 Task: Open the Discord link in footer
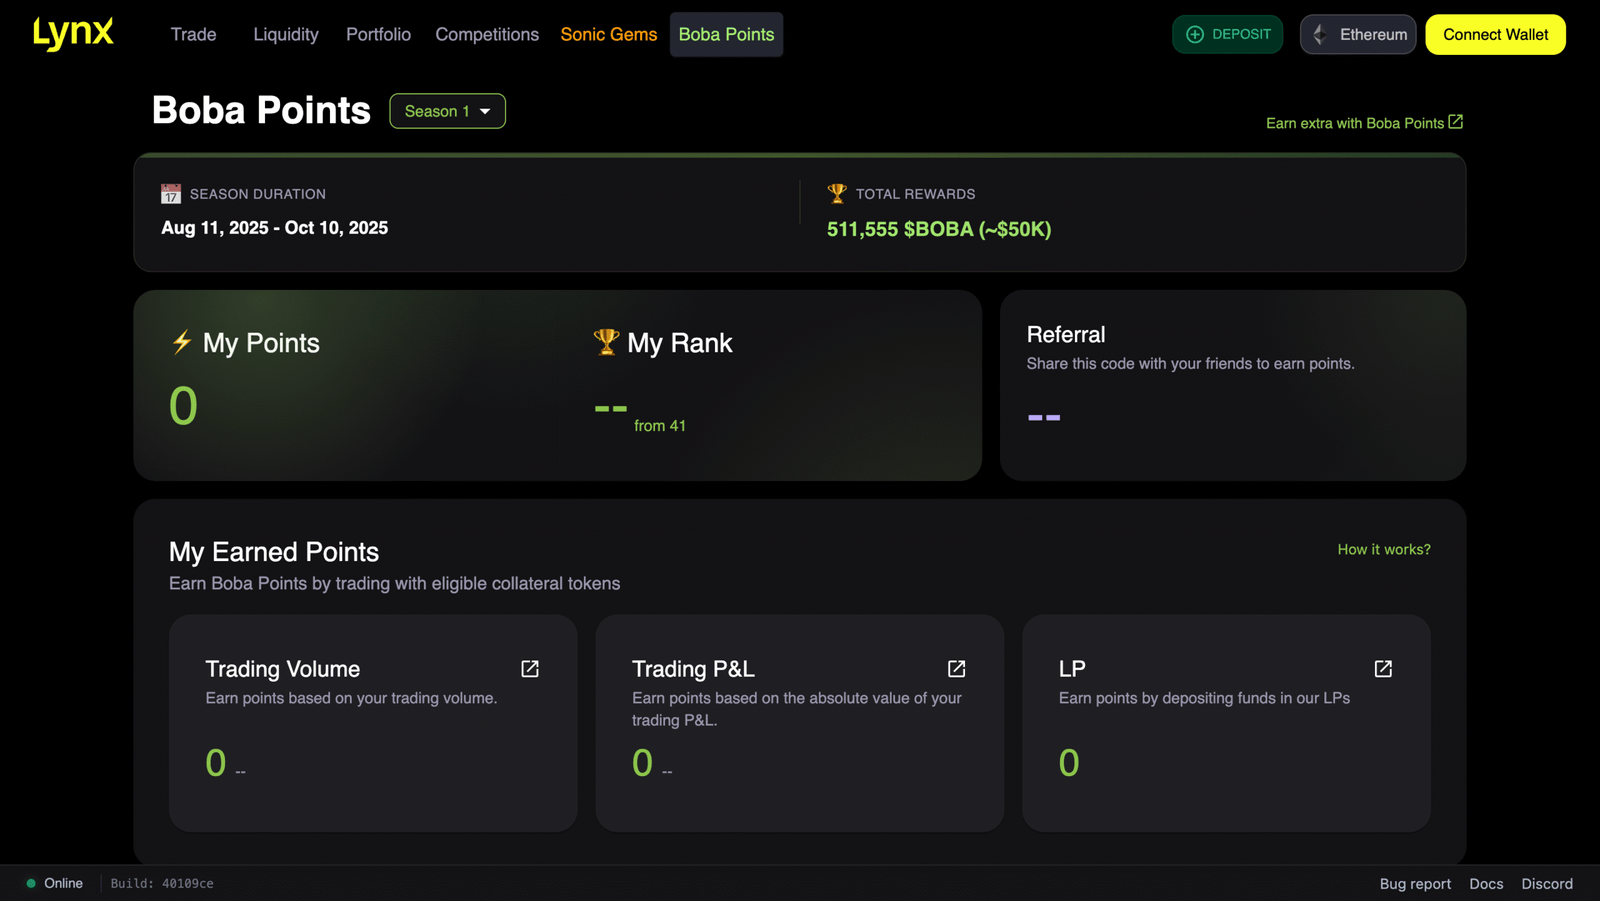pyautogui.click(x=1546, y=884)
